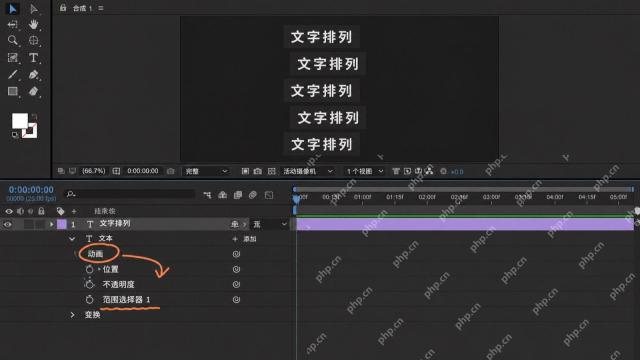
Task: Select the 文字排列 layer name
Action: pos(115,223)
